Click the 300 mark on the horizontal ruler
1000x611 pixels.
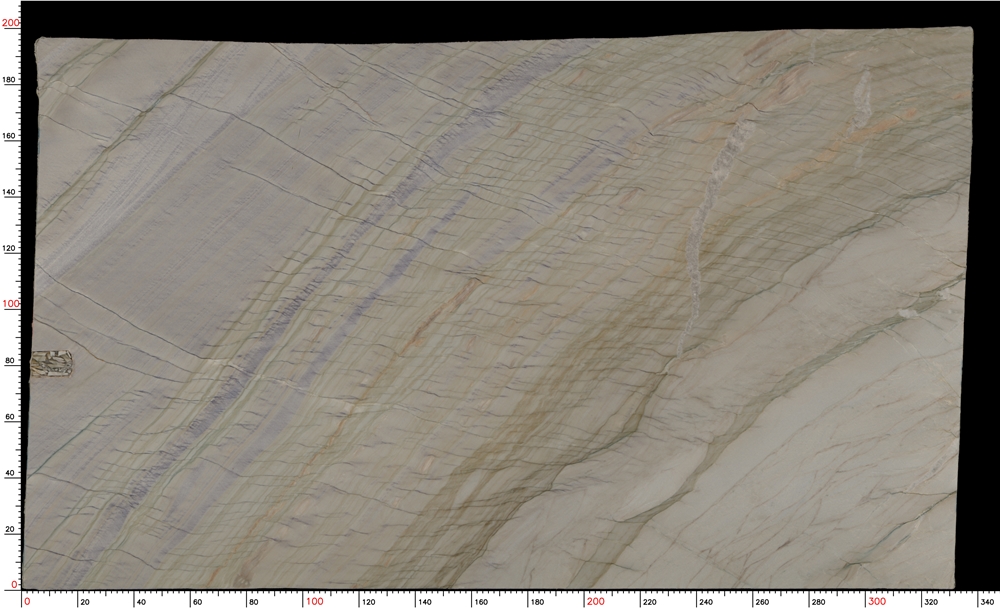click(877, 601)
